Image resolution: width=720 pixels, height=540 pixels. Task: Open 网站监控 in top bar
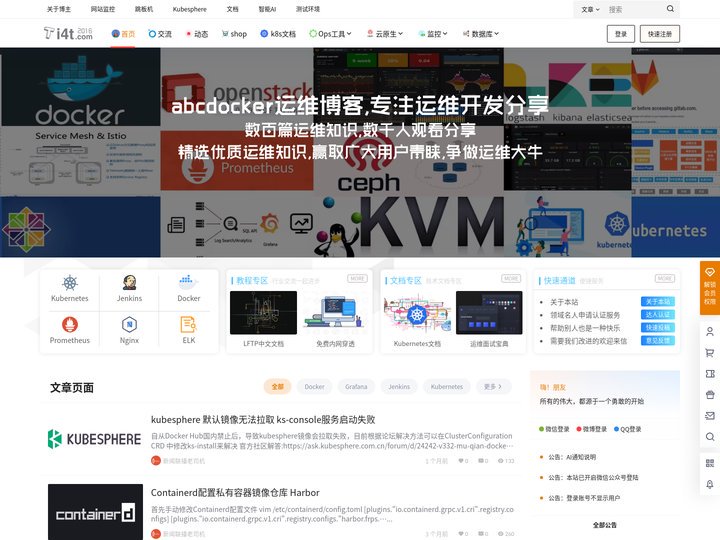click(x=102, y=9)
